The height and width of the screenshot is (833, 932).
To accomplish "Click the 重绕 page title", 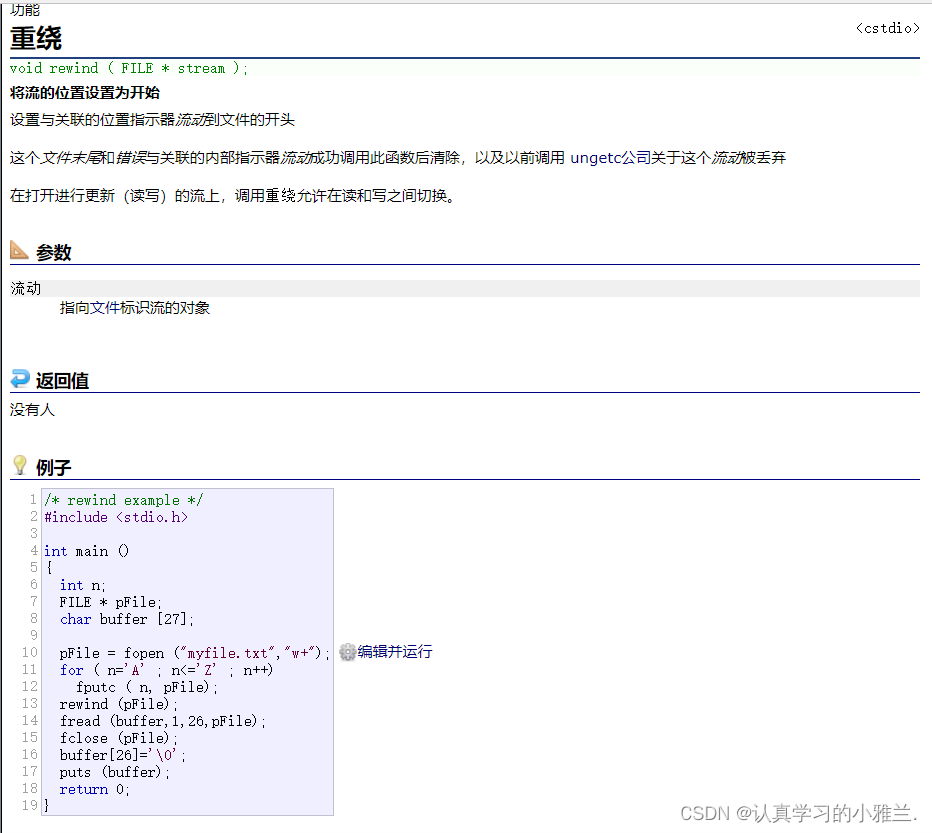I will (36, 38).
